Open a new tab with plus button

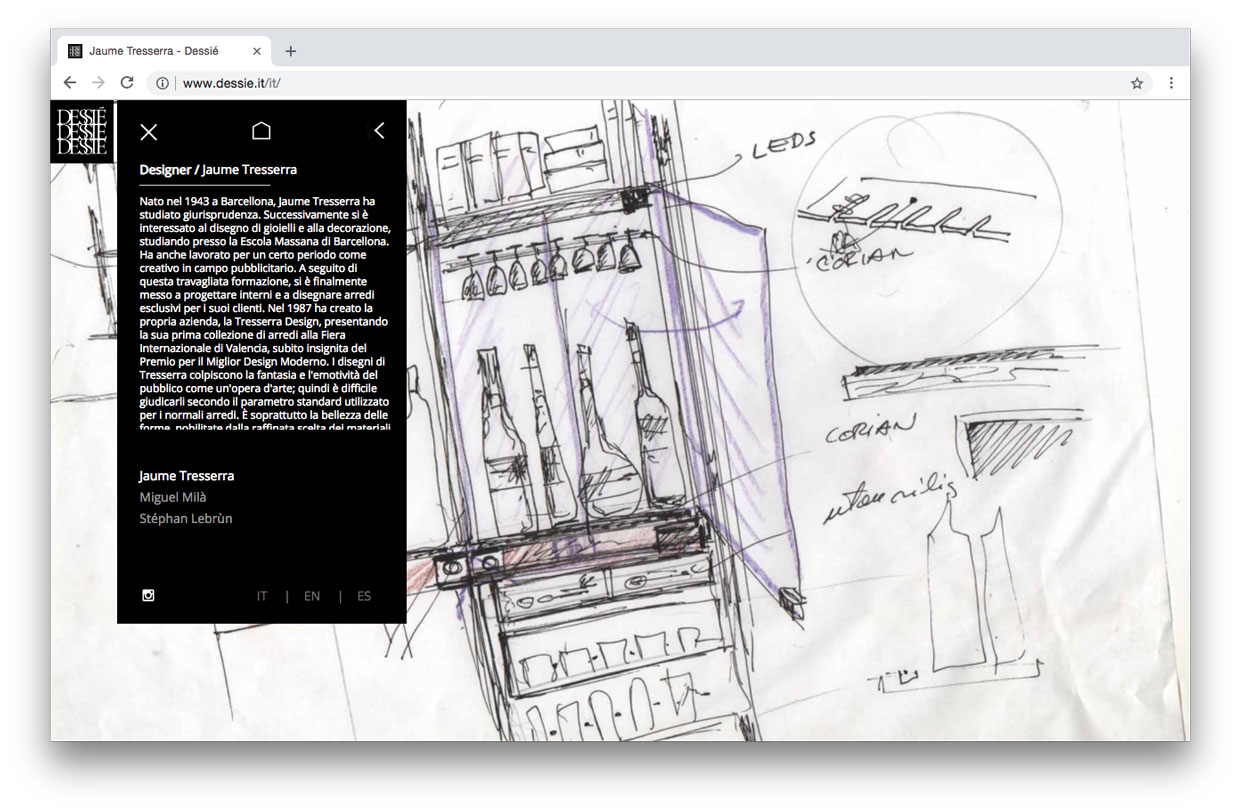[291, 51]
